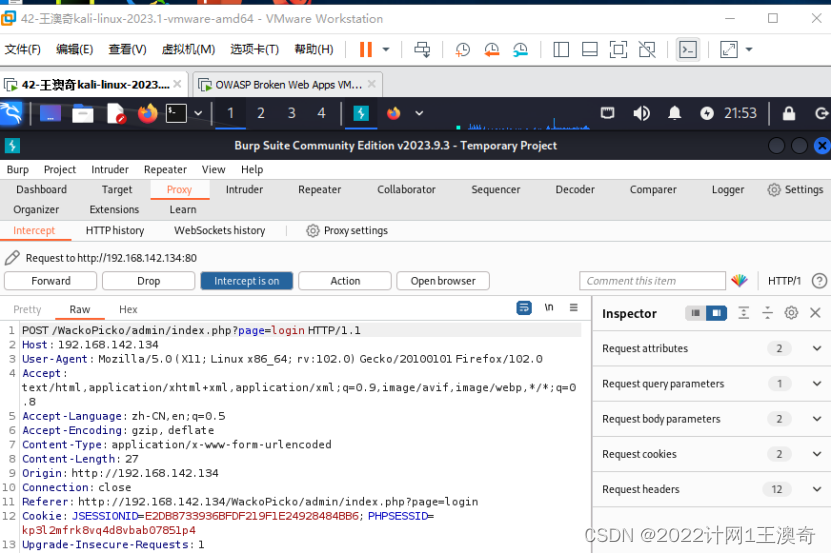Open Burp Settings with gear icon
The image size is (831, 554).
point(795,190)
